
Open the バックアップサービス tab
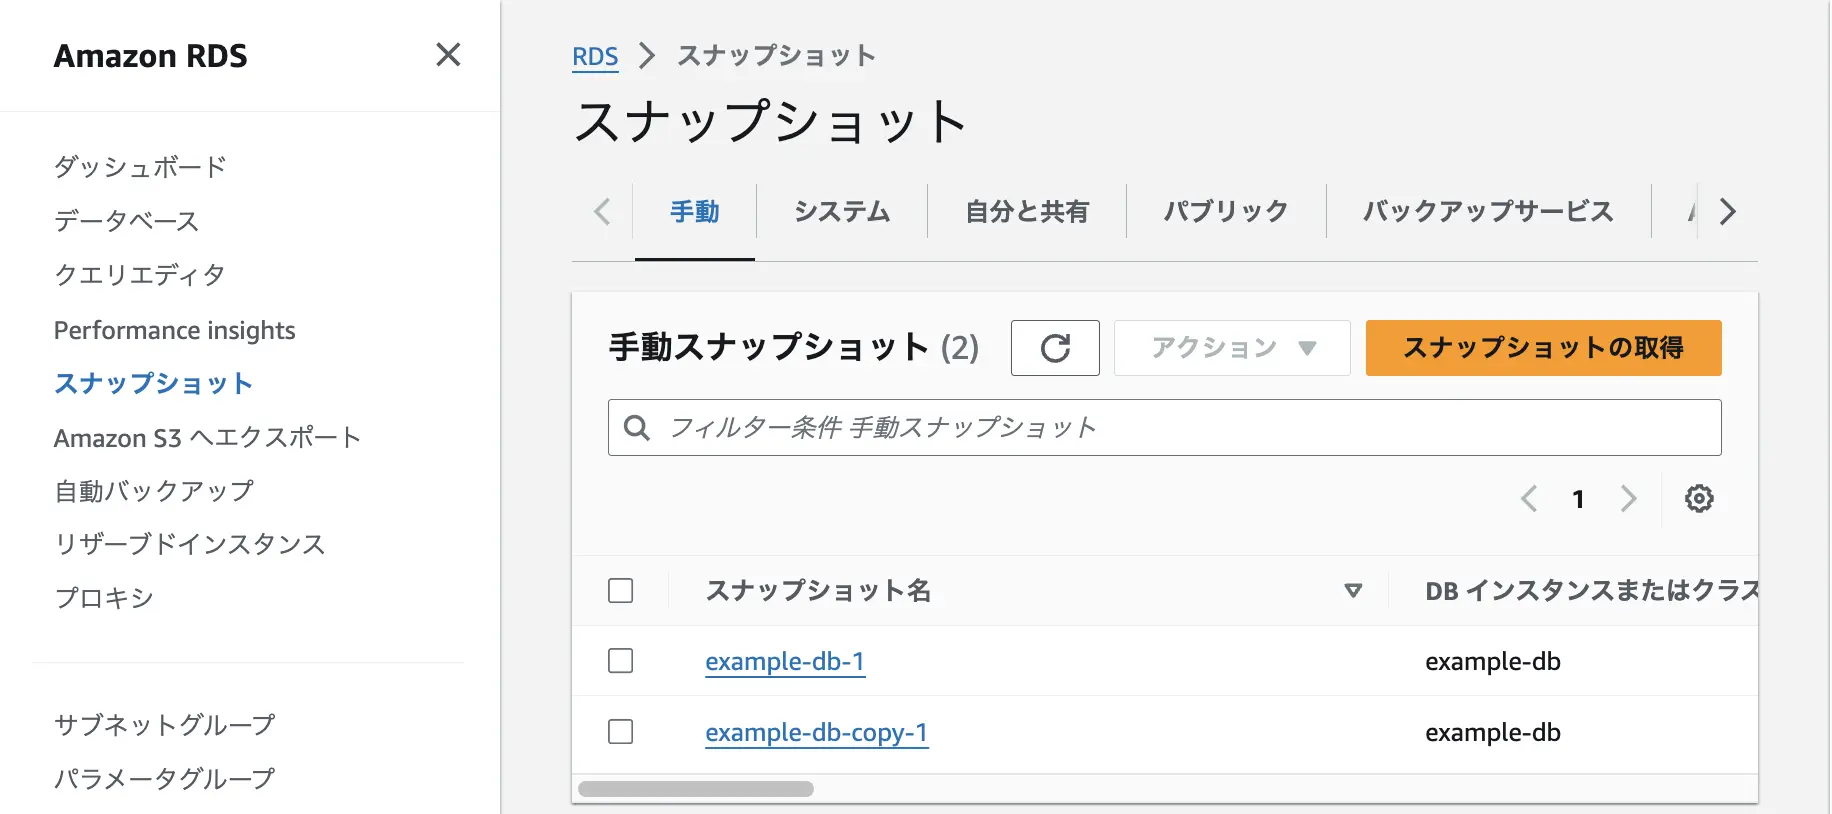[1487, 212]
